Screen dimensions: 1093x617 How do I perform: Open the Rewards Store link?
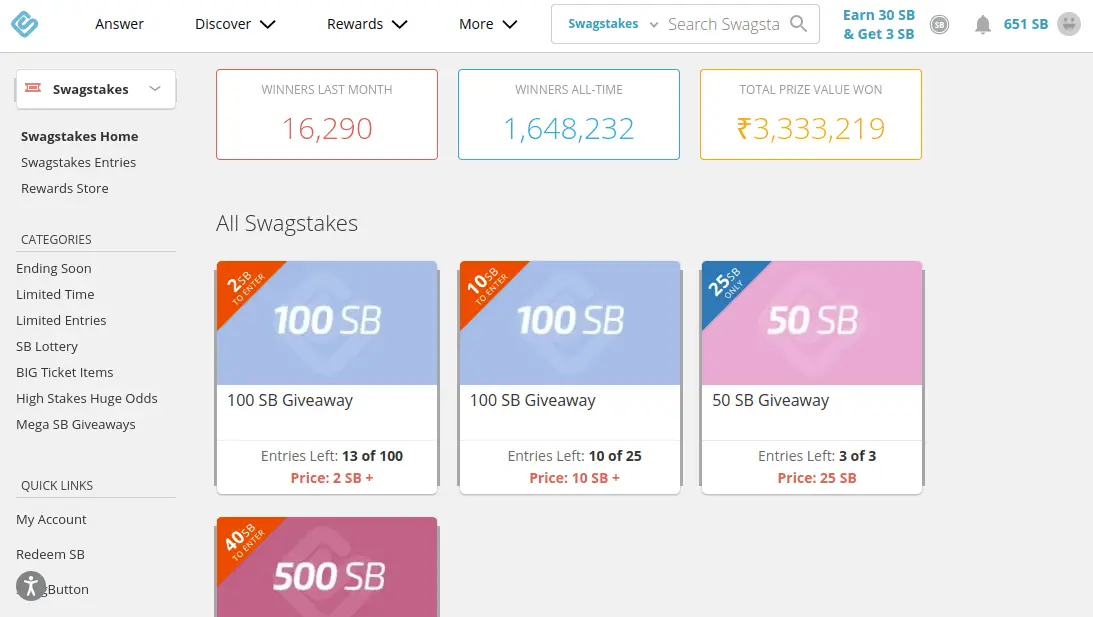[x=64, y=188]
